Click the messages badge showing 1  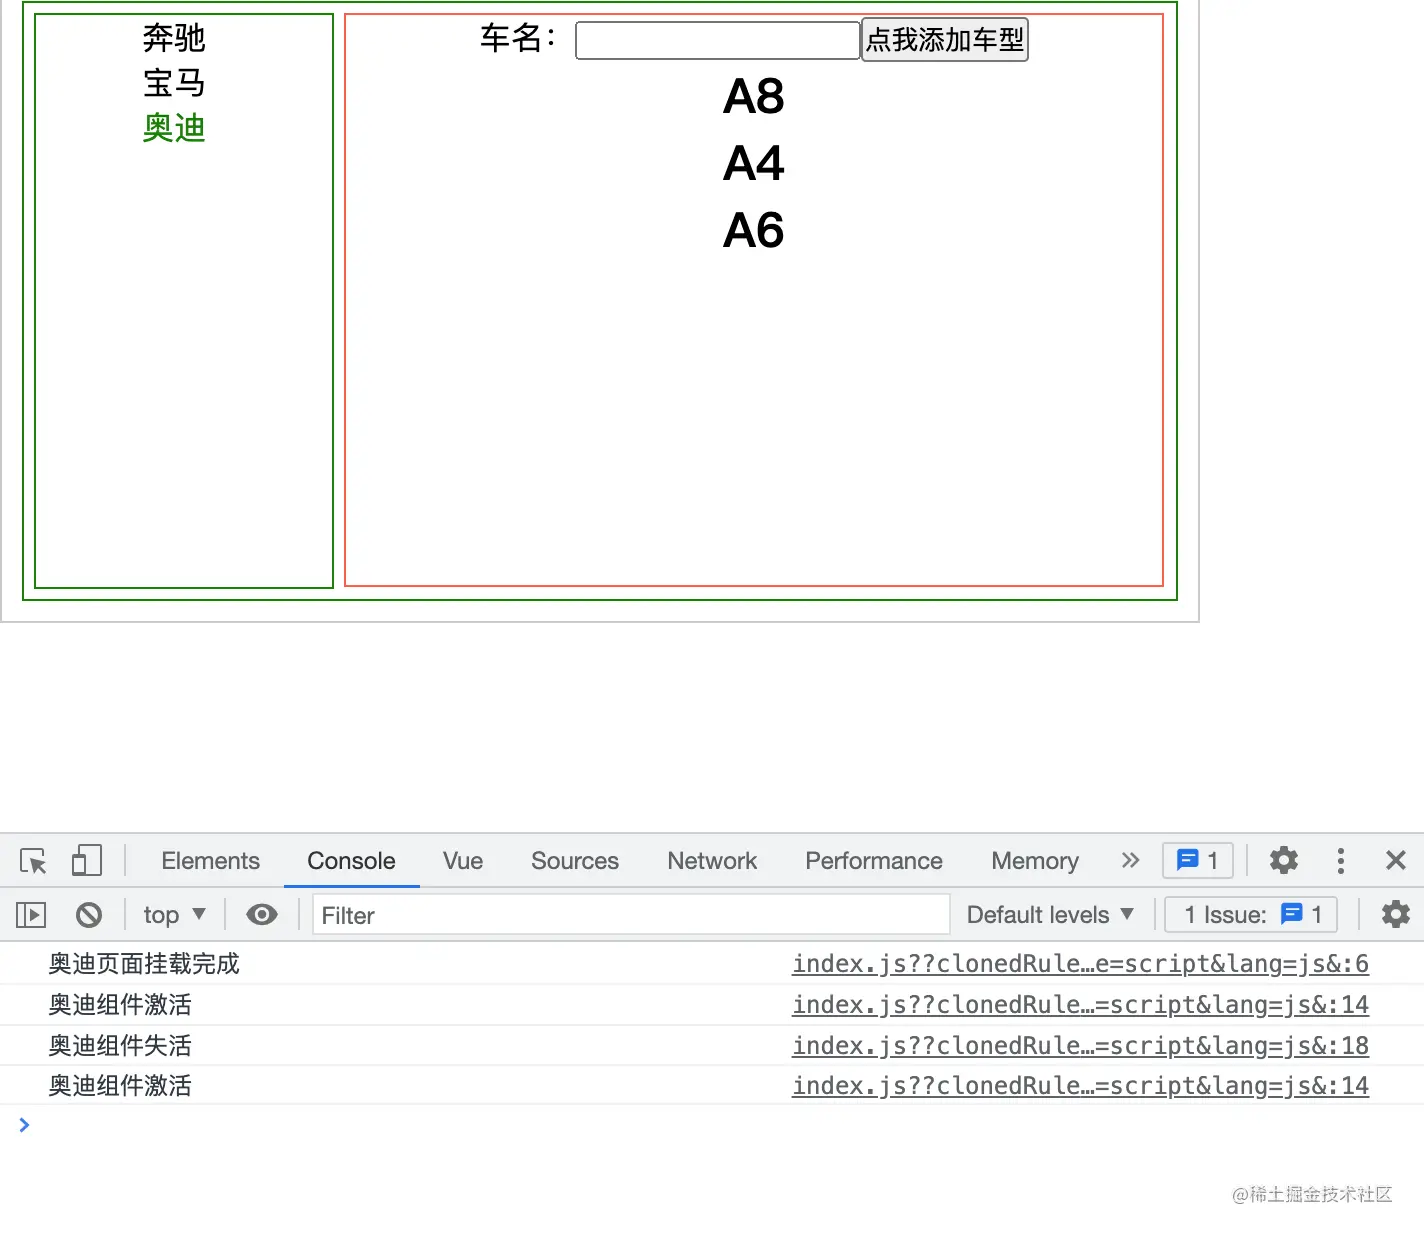pyautogui.click(x=1198, y=860)
